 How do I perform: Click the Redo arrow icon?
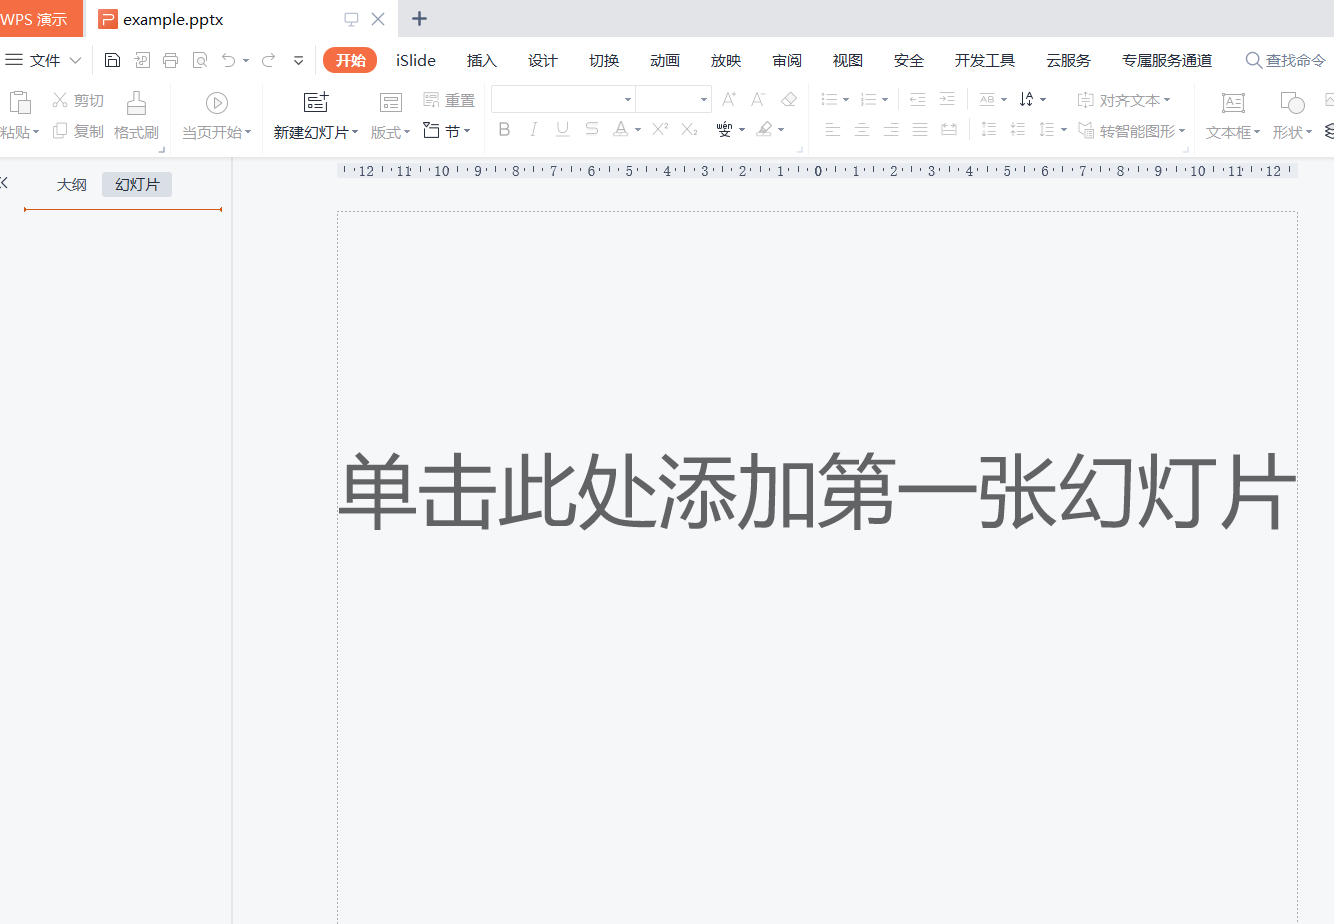coord(268,60)
